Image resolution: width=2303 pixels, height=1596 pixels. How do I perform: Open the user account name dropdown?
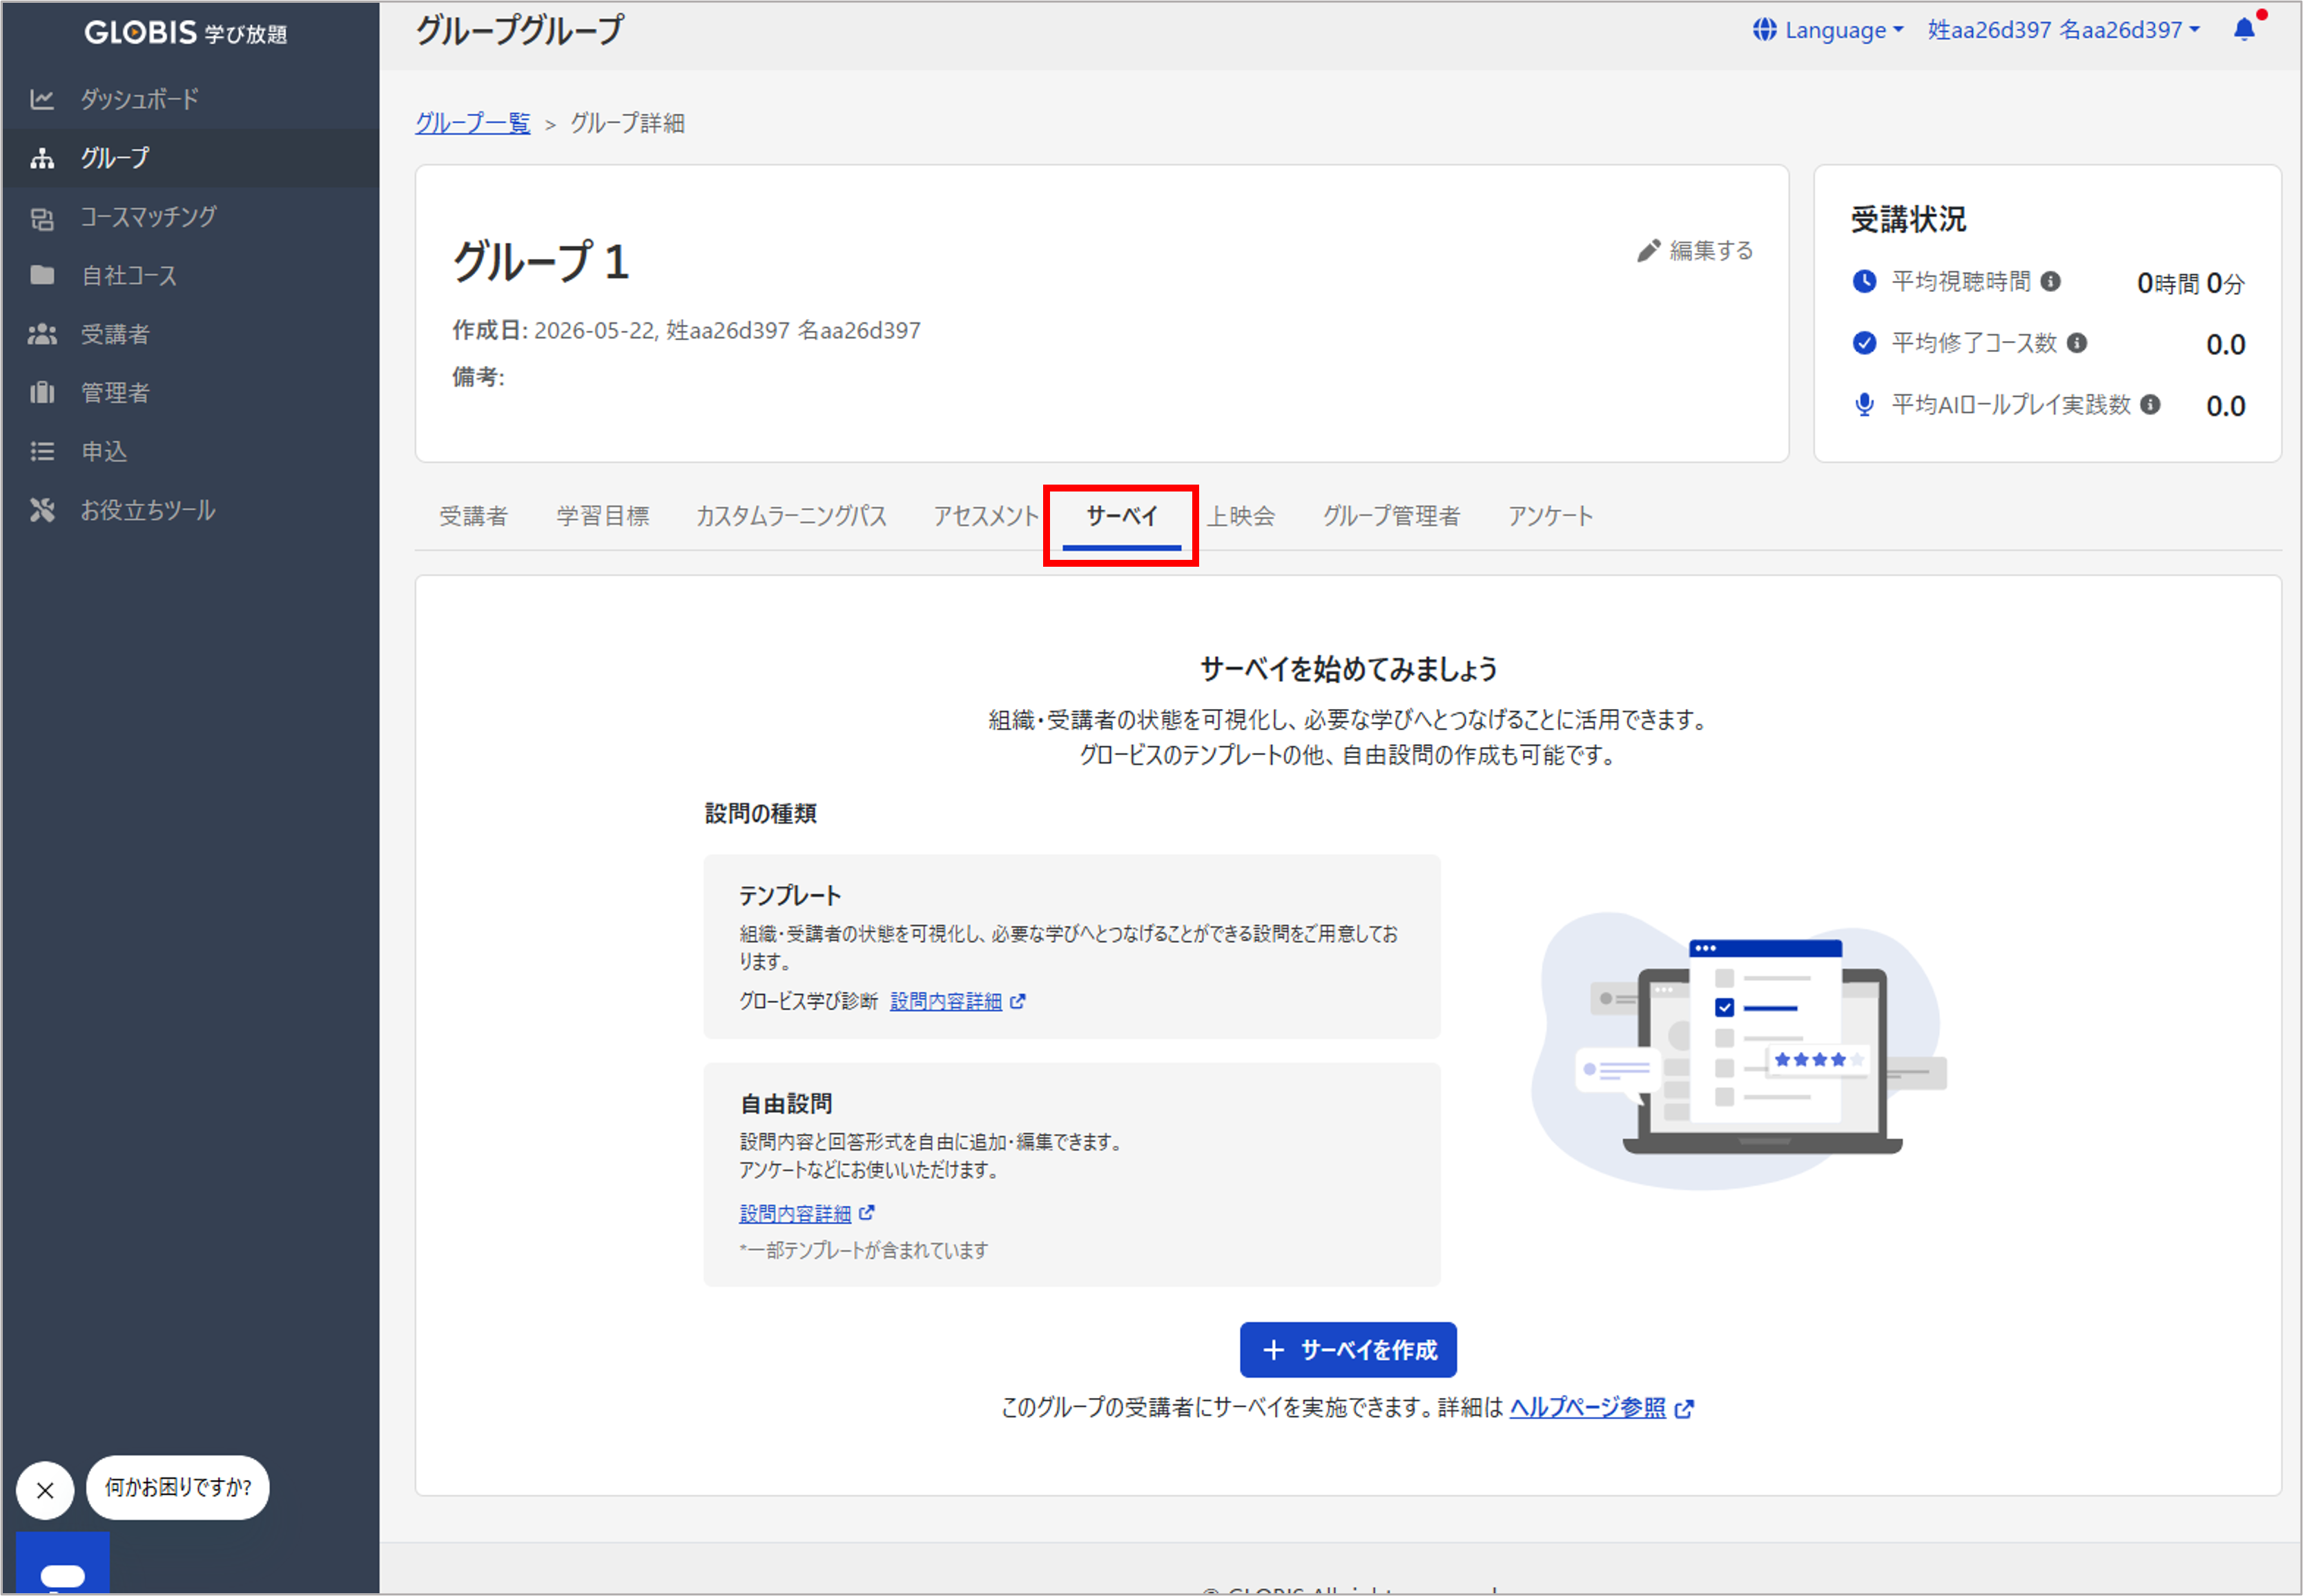click(2064, 30)
